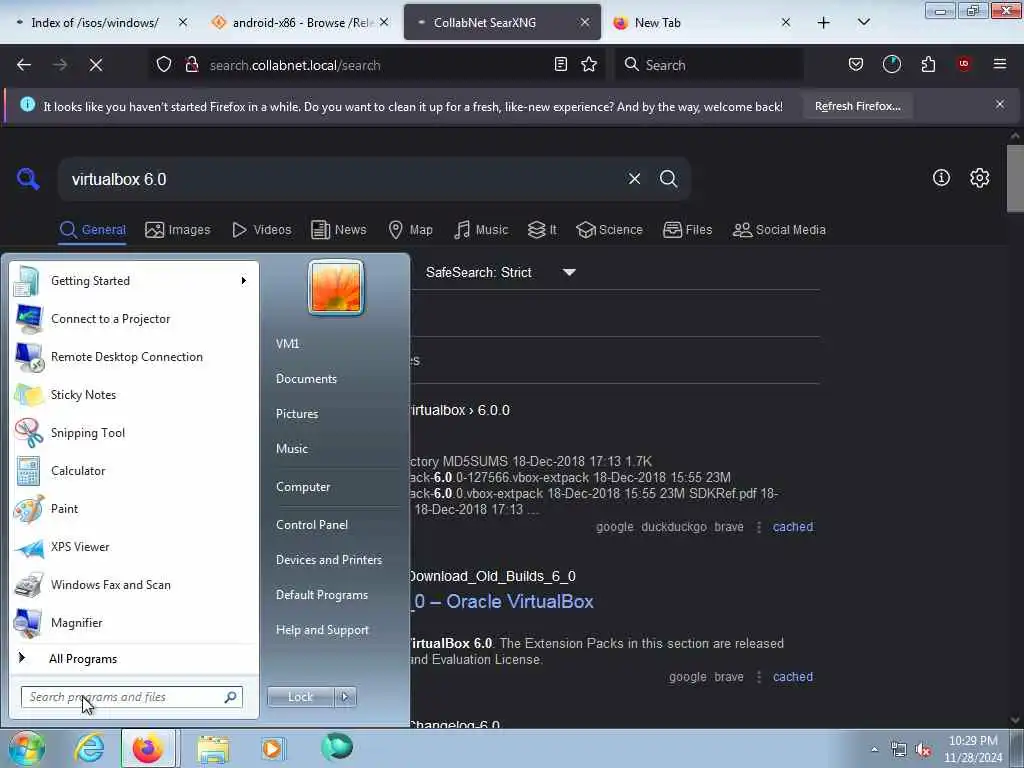
Task: Submit the SearXNG search magnifier
Action: [668, 179]
